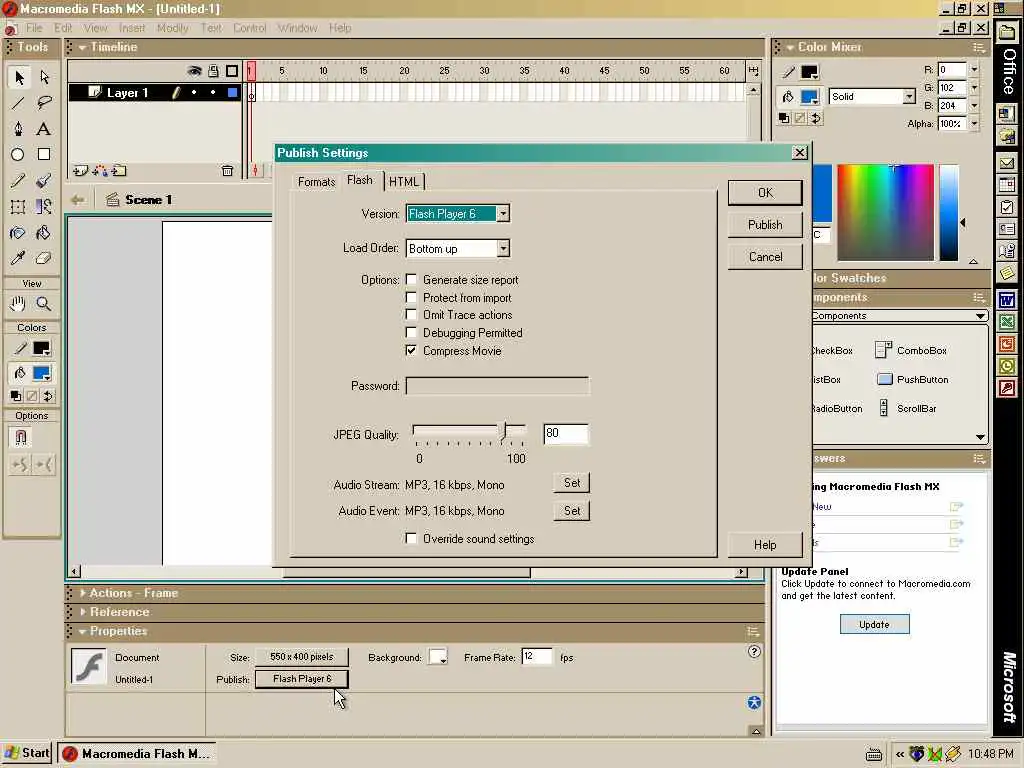Switch to the HTML tab
This screenshot has width=1024, height=768.
(404, 182)
